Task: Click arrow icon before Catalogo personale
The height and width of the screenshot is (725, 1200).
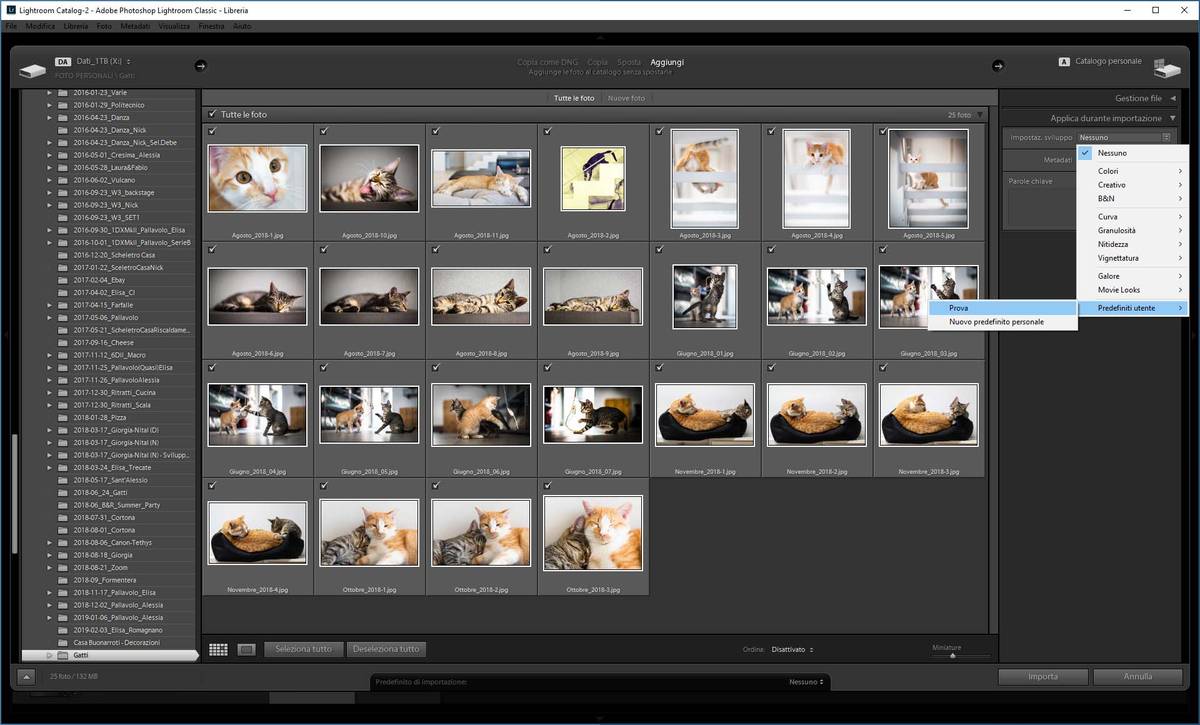Action: pyautogui.click(x=997, y=66)
